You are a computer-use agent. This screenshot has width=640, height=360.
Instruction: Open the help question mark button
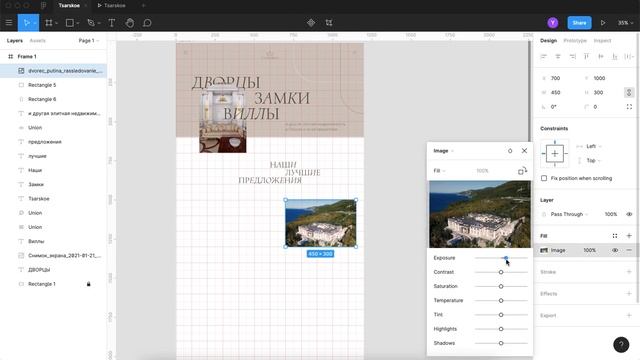point(621,344)
